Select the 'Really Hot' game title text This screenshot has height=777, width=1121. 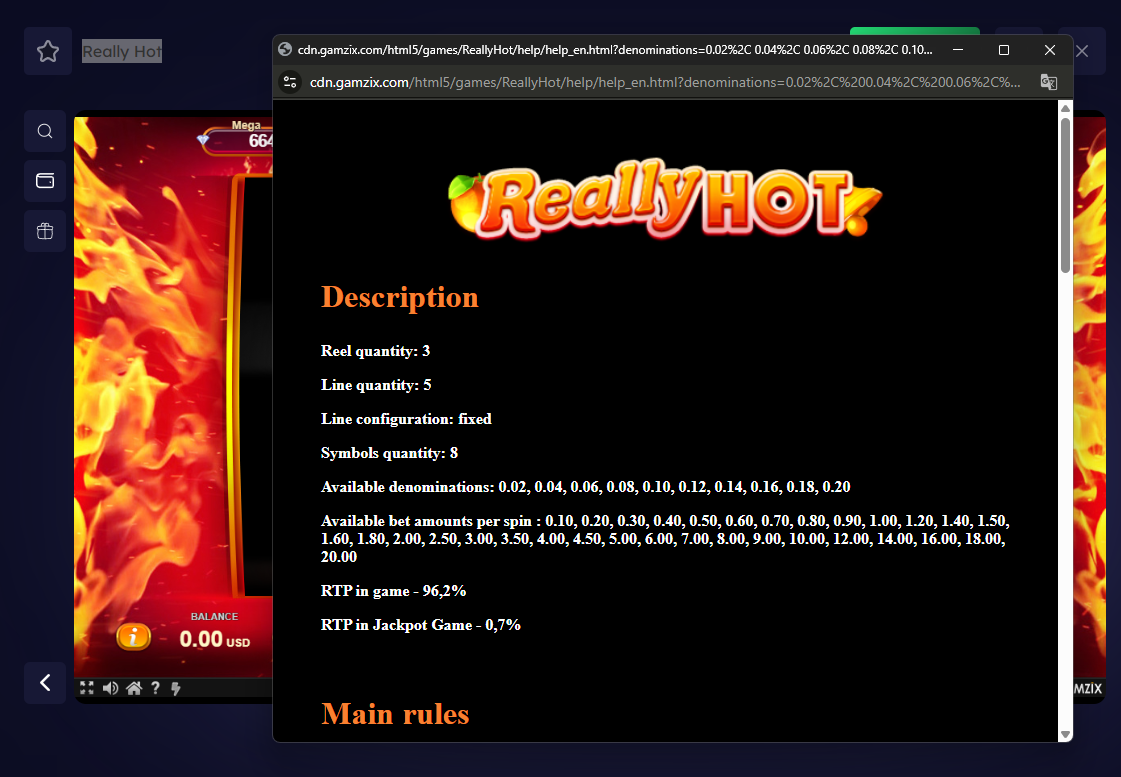(x=122, y=51)
